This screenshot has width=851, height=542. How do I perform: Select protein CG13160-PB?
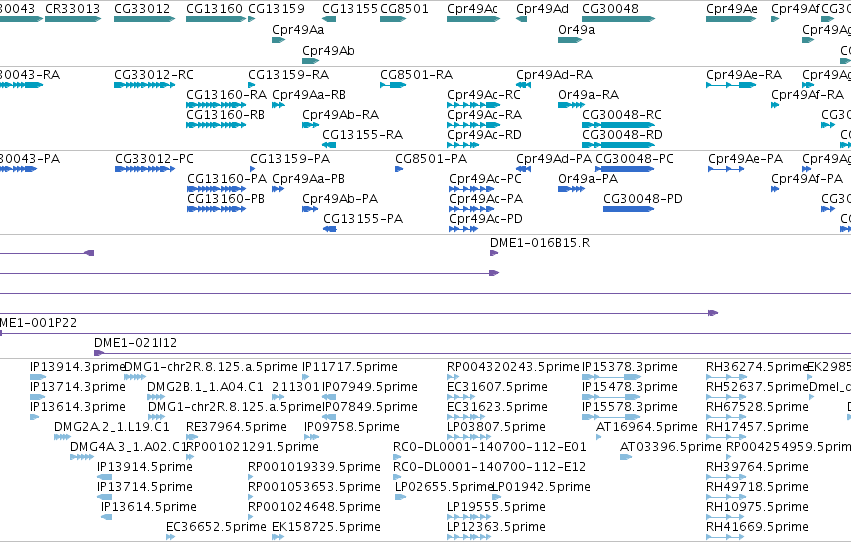point(217,209)
